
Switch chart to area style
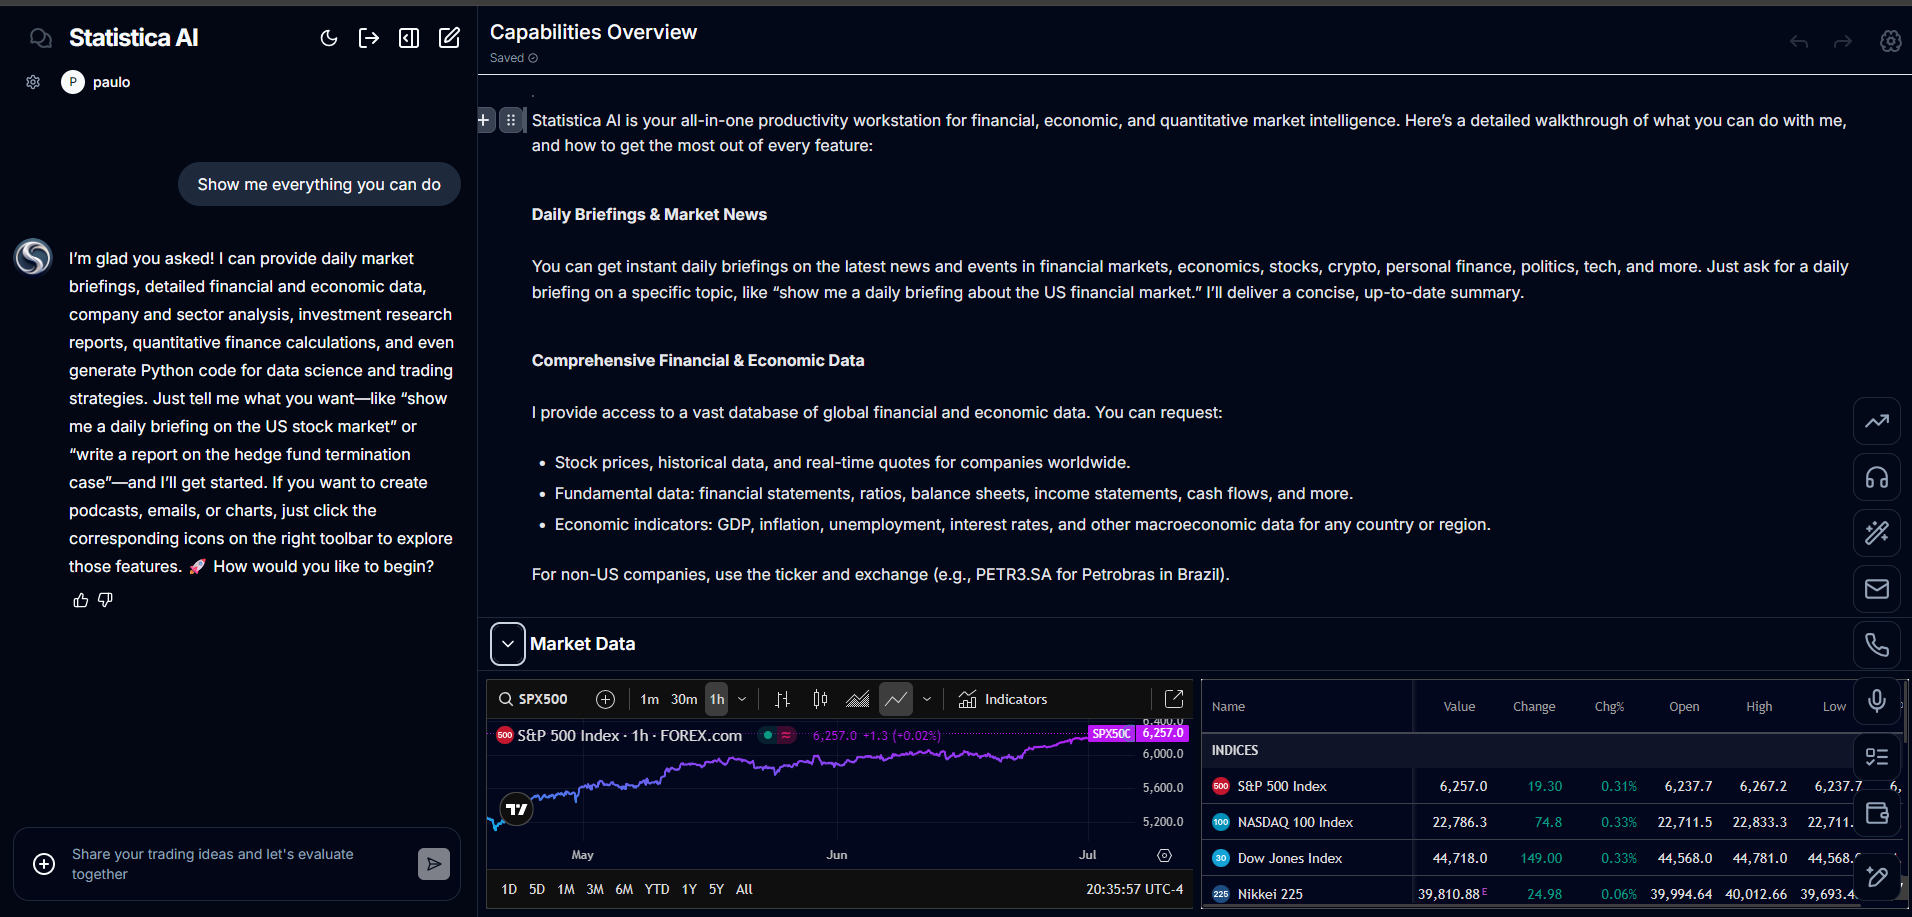tap(858, 699)
